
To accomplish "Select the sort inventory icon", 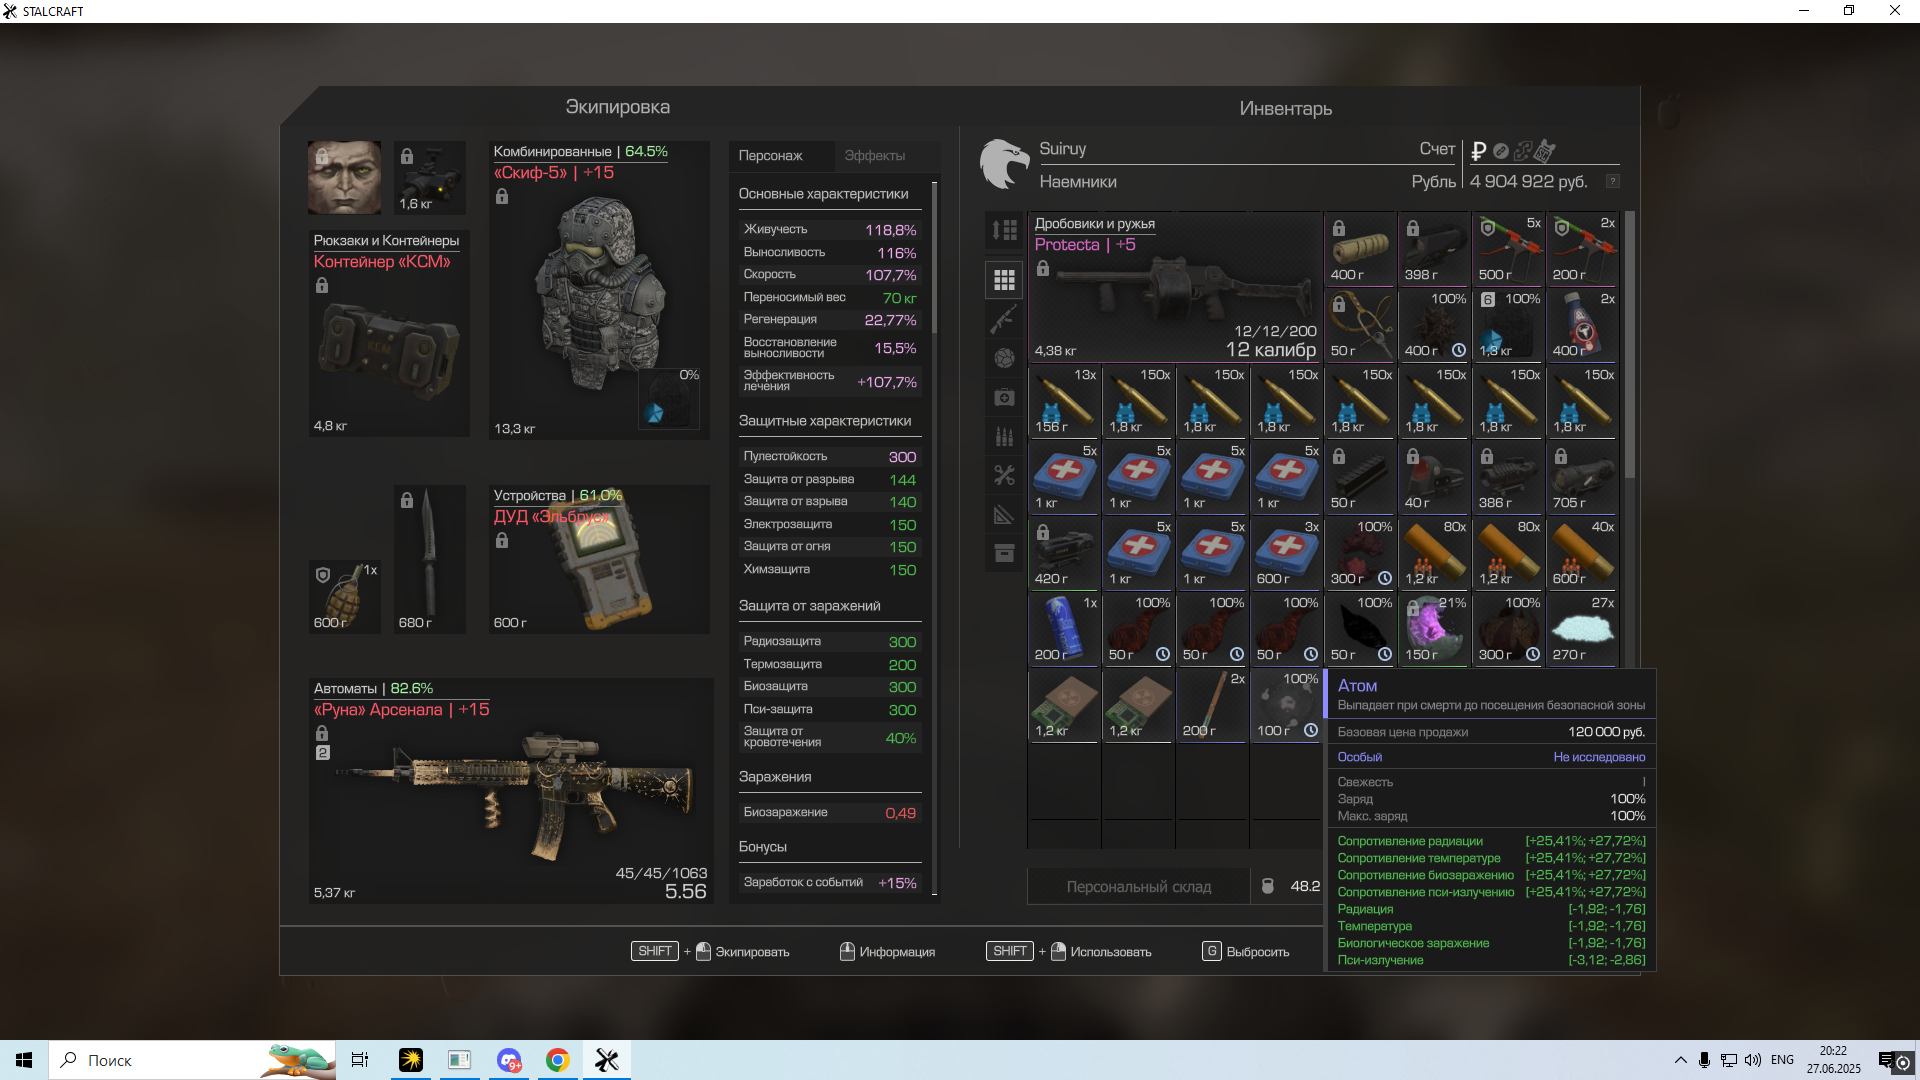I will click(x=1004, y=230).
